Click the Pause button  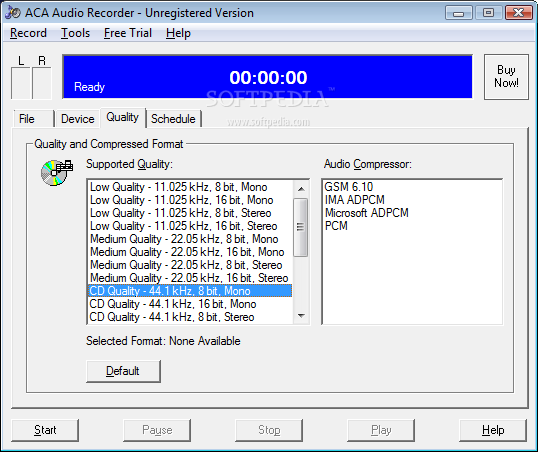pos(157,430)
